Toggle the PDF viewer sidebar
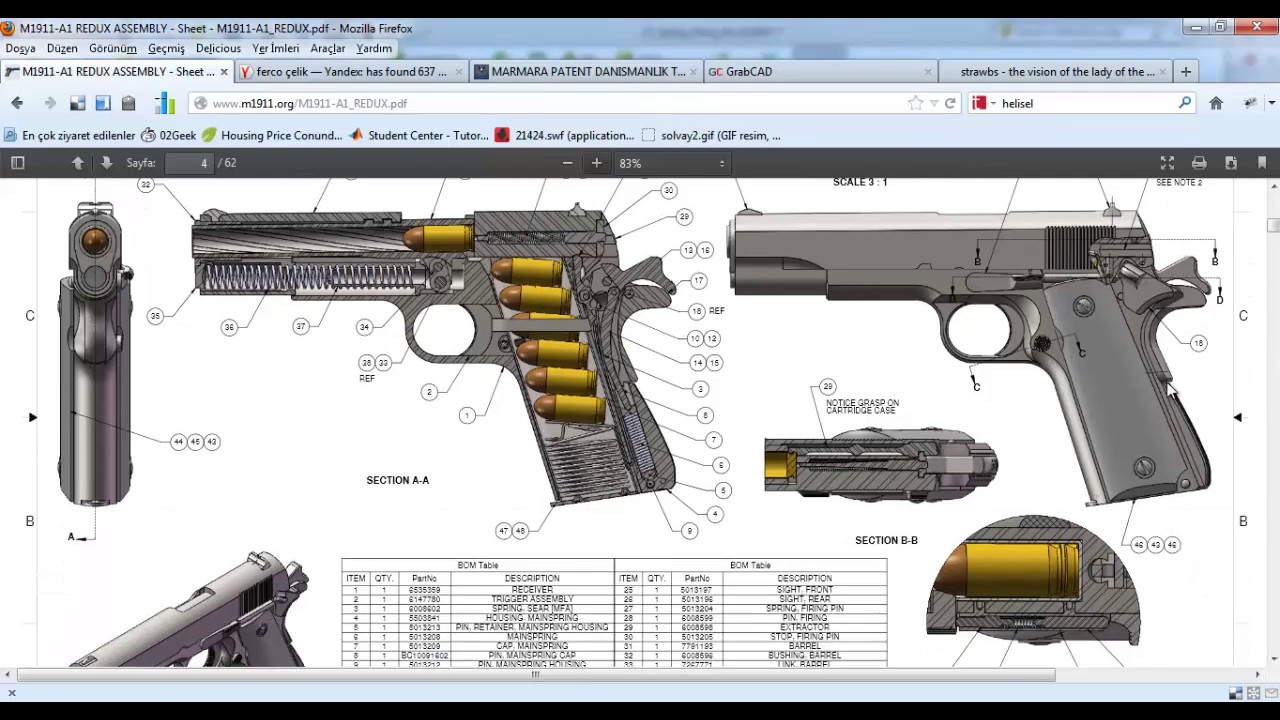The image size is (1280, 720). pyautogui.click(x=17, y=163)
